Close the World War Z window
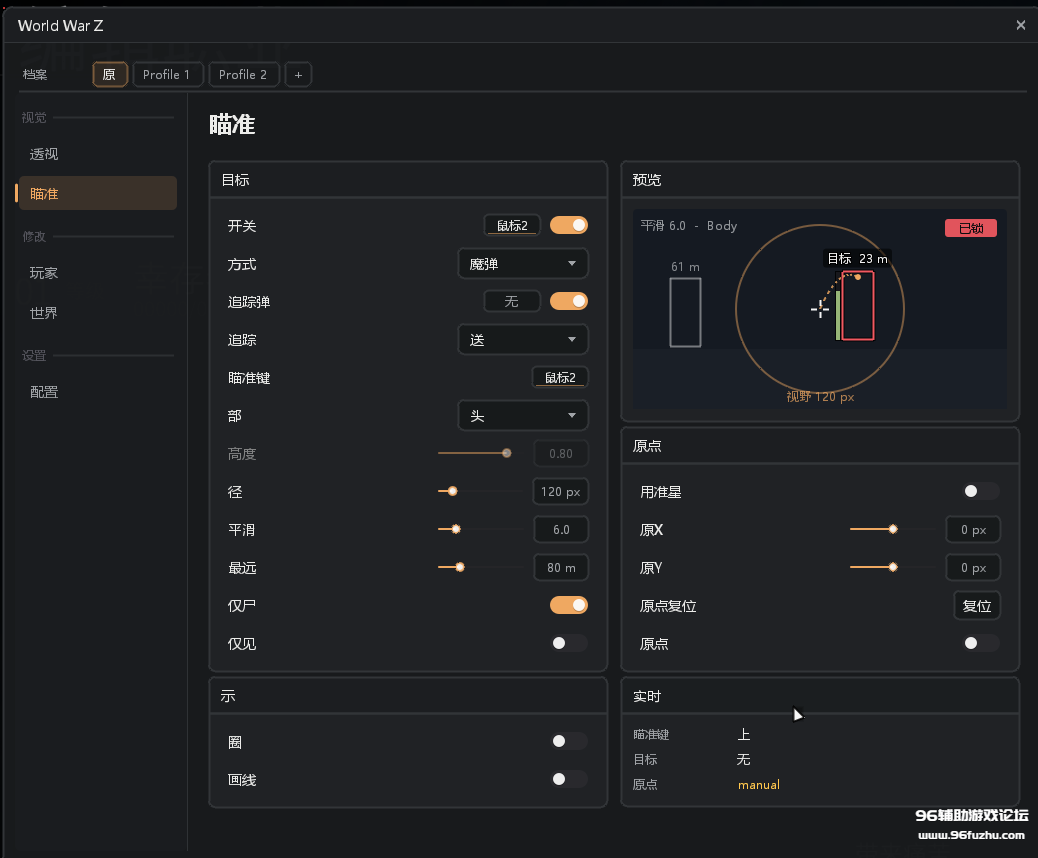The image size is (1038, 858). [x=1020, y=25]
